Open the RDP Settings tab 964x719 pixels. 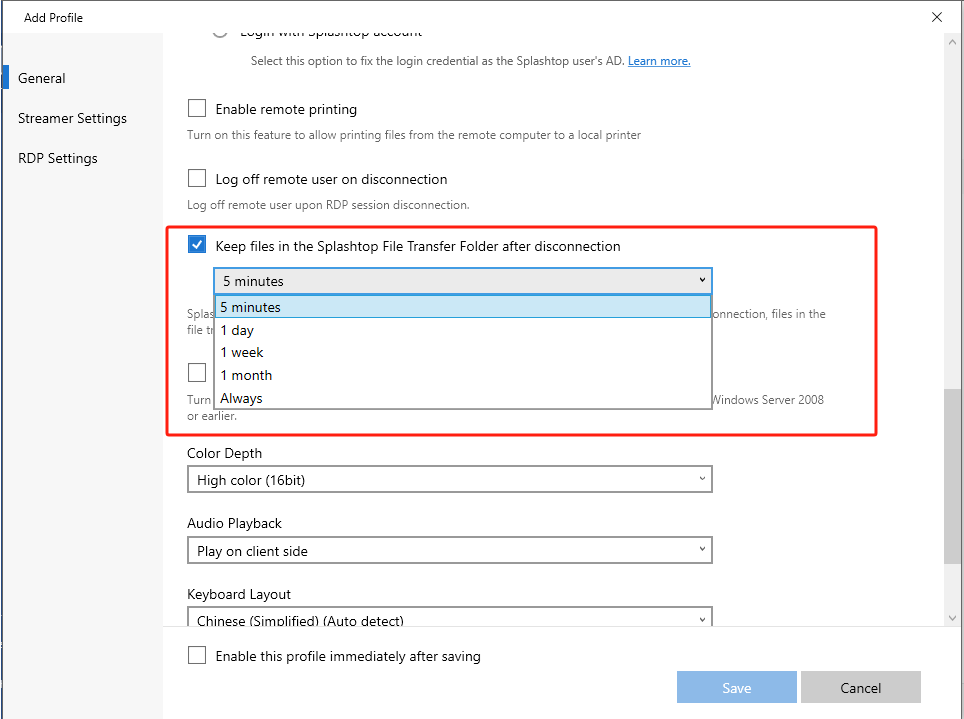tap(58, 158)
